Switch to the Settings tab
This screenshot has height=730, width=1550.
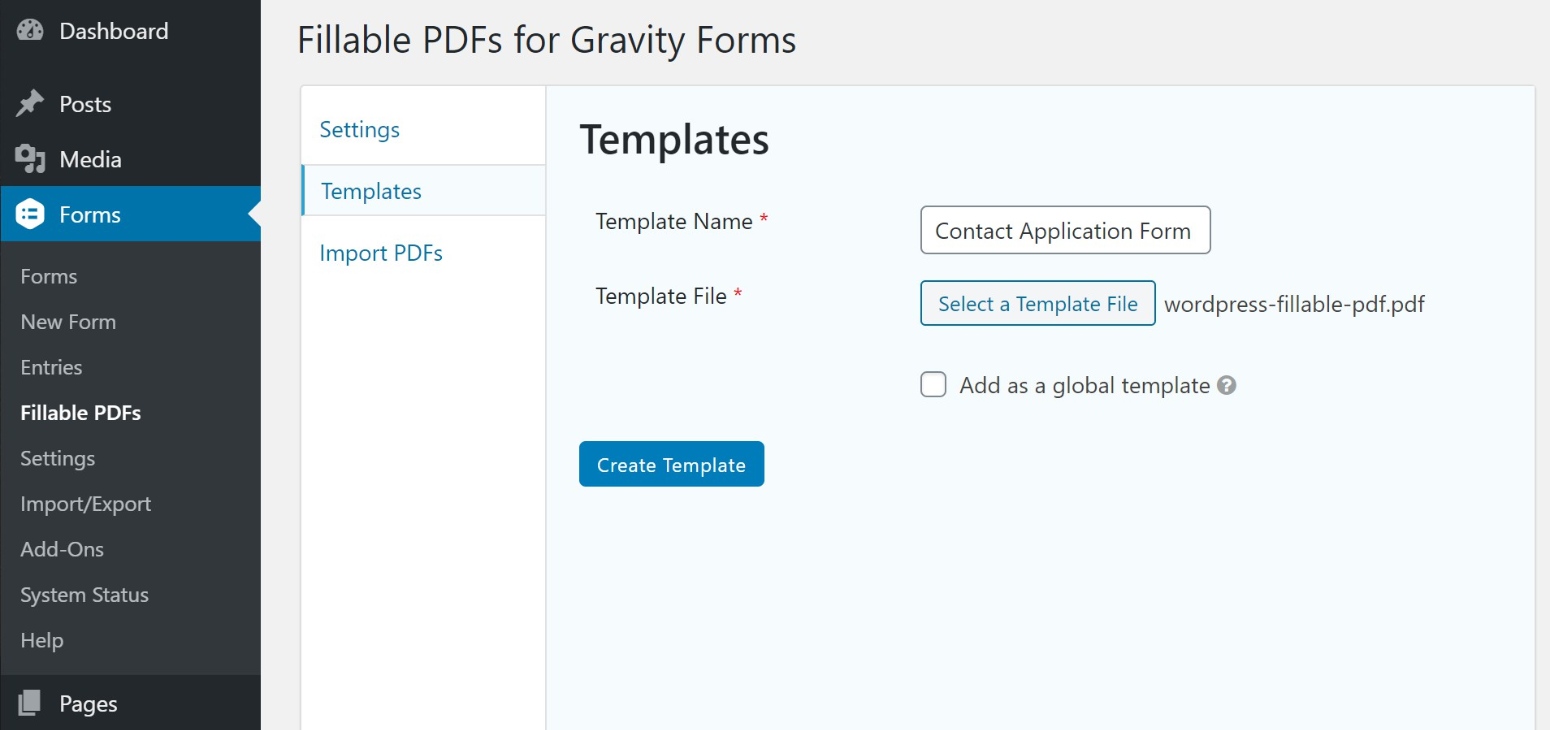coord(359,129)
